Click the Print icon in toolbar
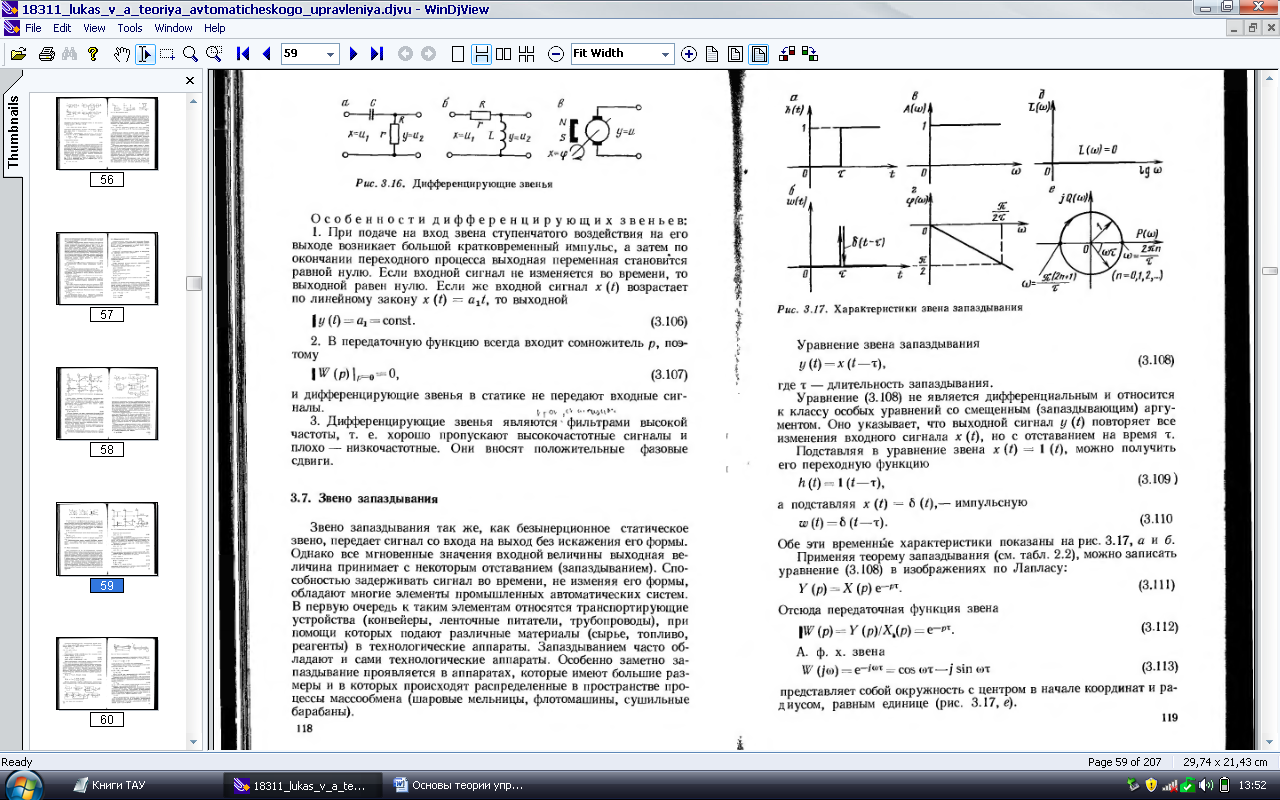This screenshot has width=1280, height=800. click(x=46, y=54)
